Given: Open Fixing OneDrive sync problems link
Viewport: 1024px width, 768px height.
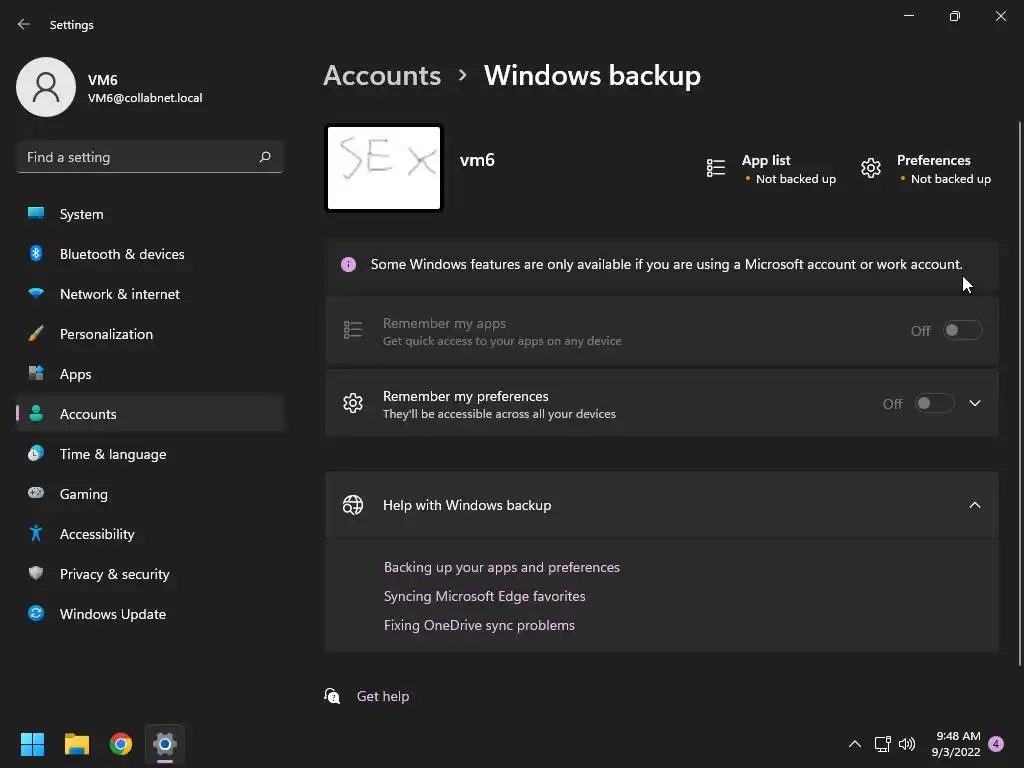Looking at the screenshot, I should (479, 625).
